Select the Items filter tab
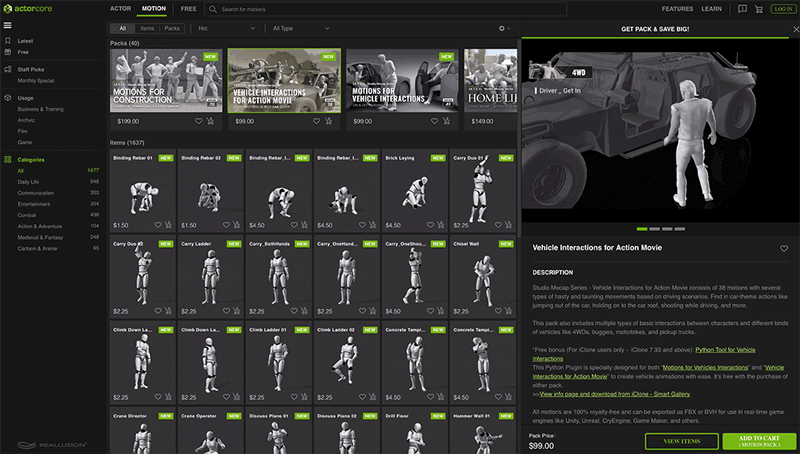This screenshot has width=800, height=454. (147, 29)
